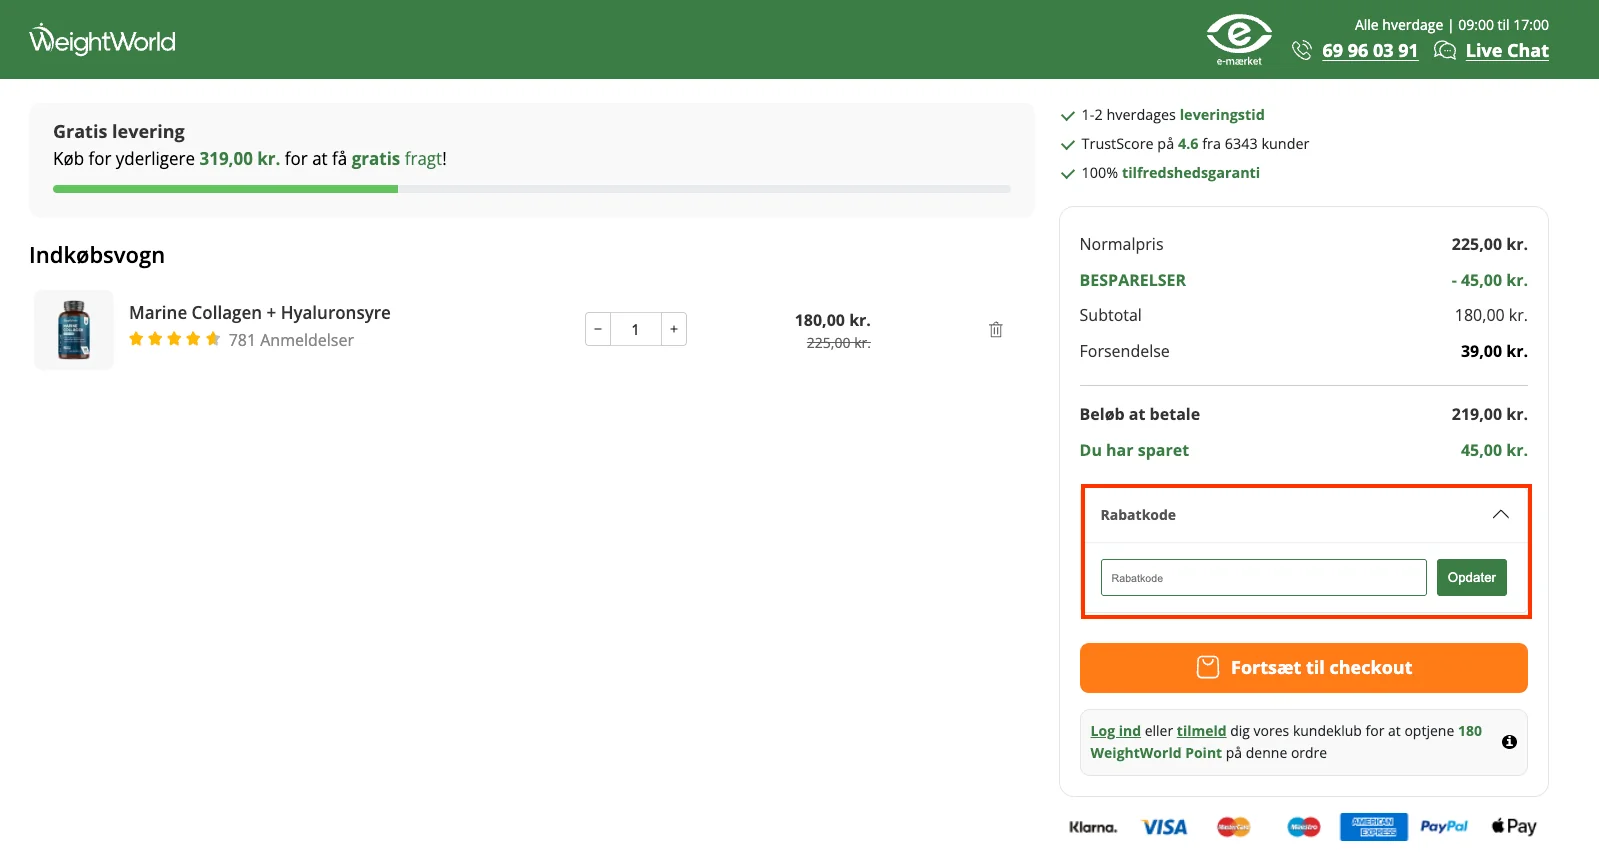Click the Rabatkode input field
This screenshot has height=868, width=1599.
point(1263,578)
